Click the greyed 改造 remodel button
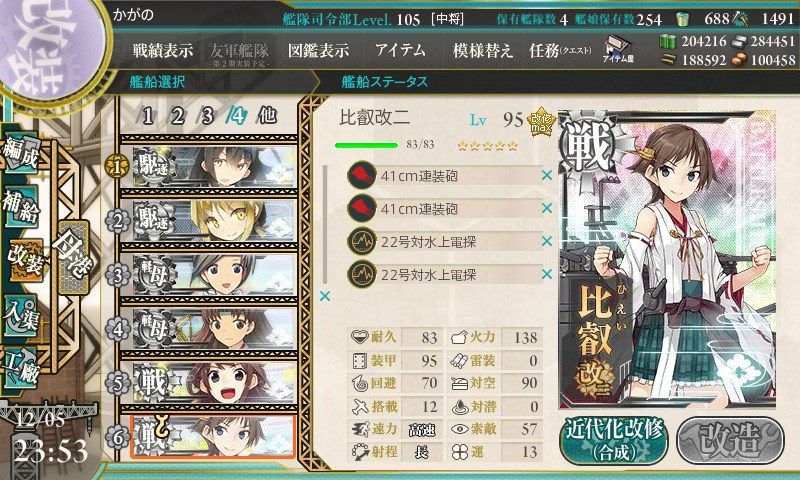This screenshot has height=480, width=800. 731,440
